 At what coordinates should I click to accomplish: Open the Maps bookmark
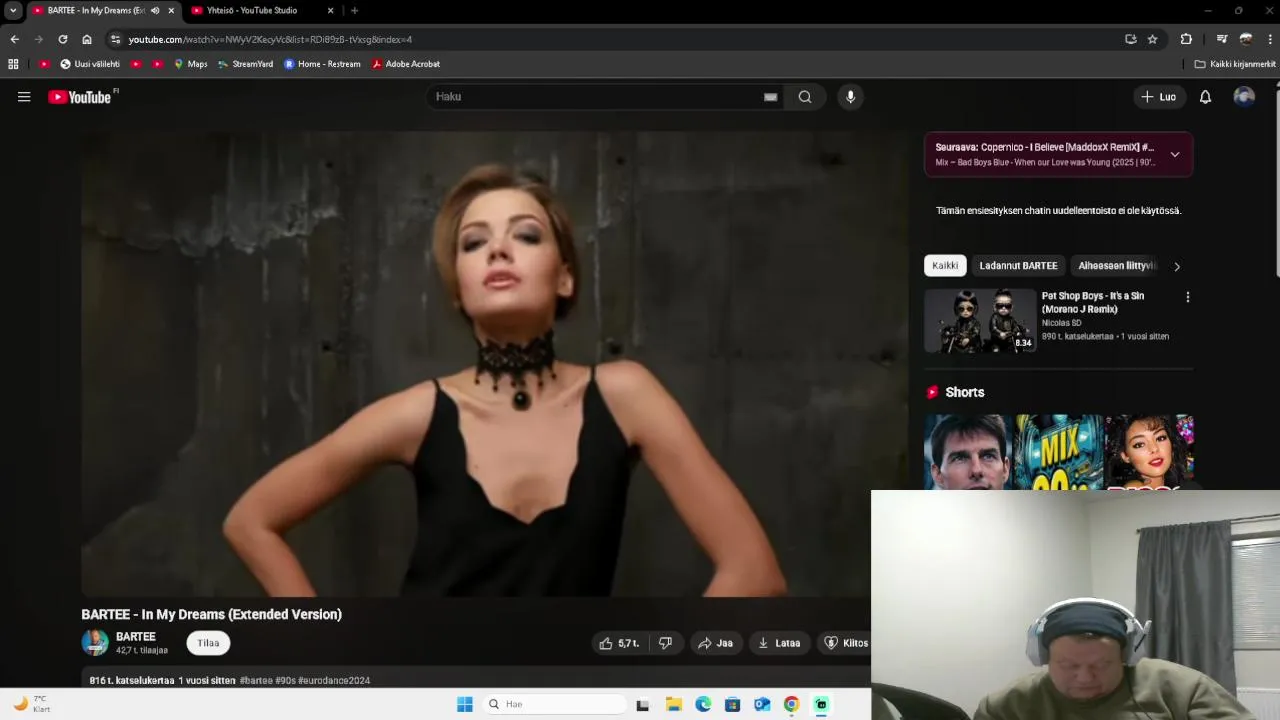coord(190,64)
